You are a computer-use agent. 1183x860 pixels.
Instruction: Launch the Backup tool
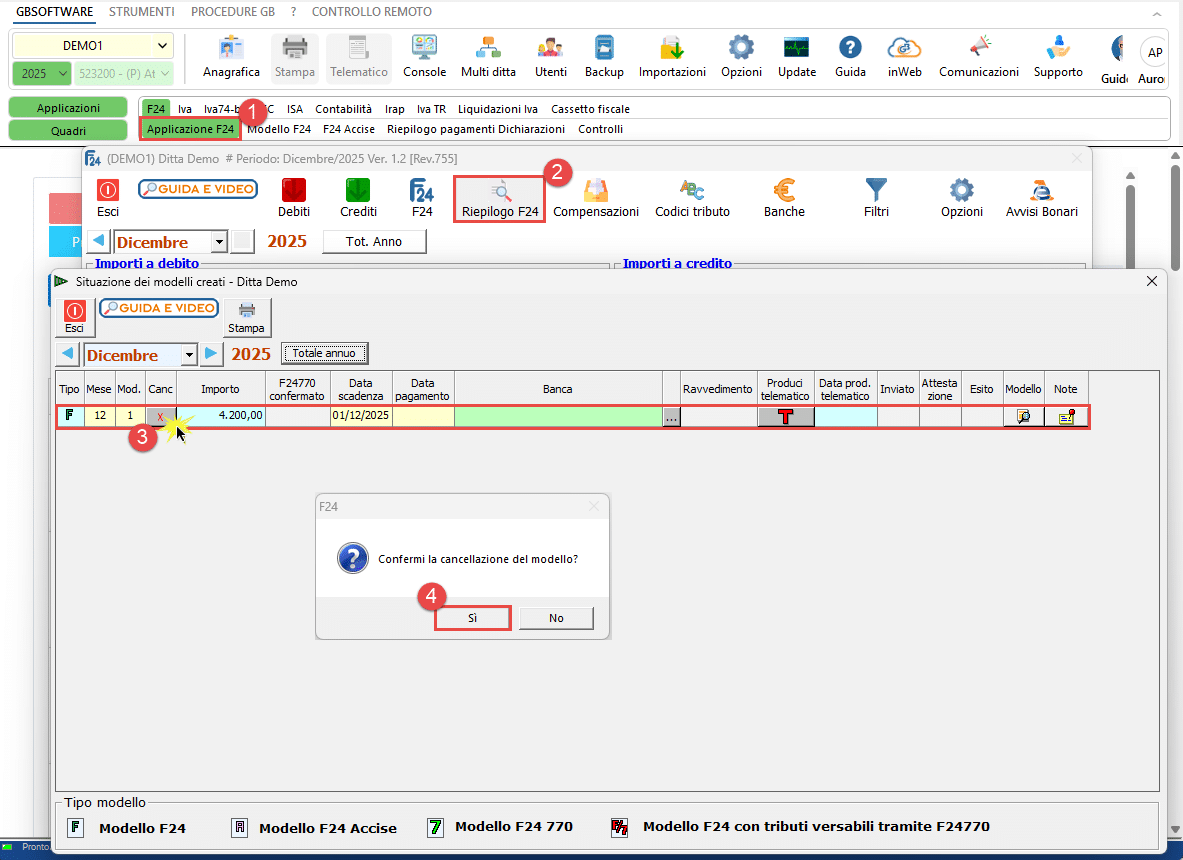pos(604,56)
